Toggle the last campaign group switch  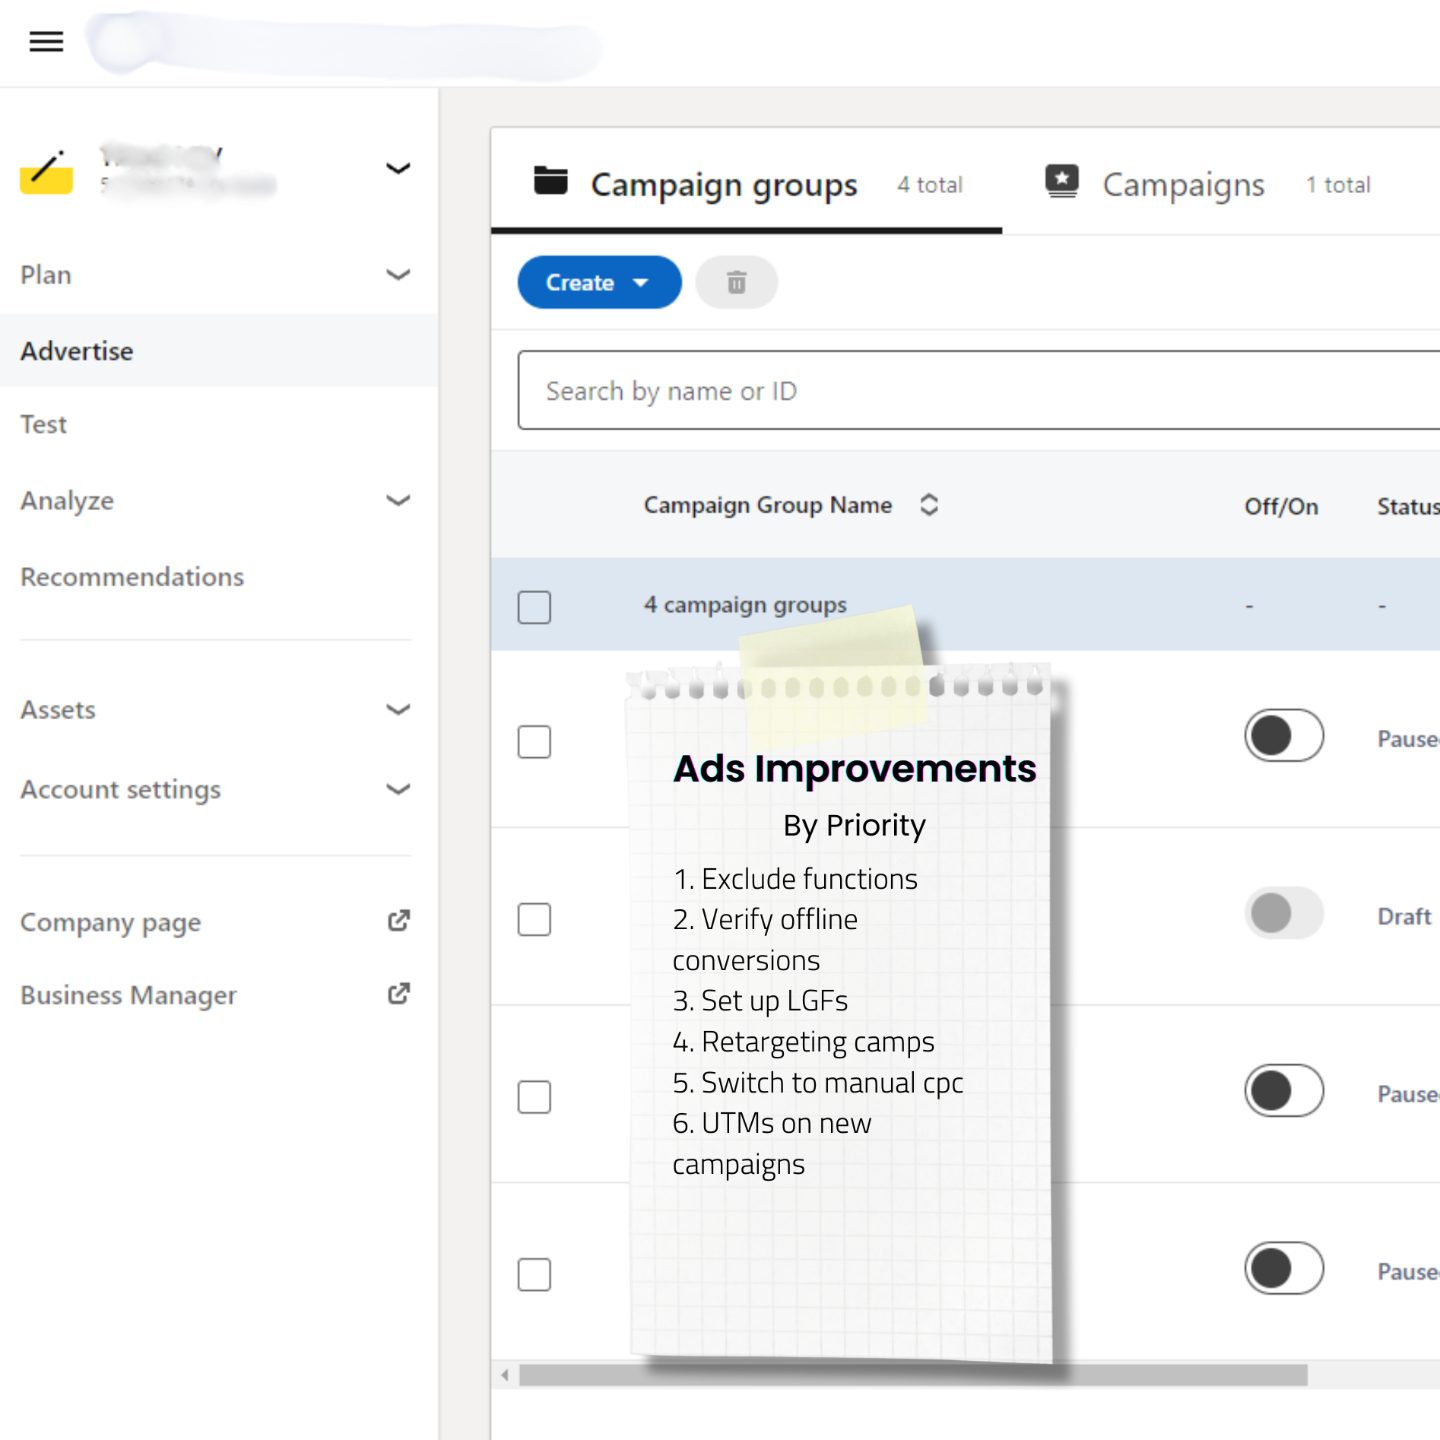(x=1284, y=1269)
